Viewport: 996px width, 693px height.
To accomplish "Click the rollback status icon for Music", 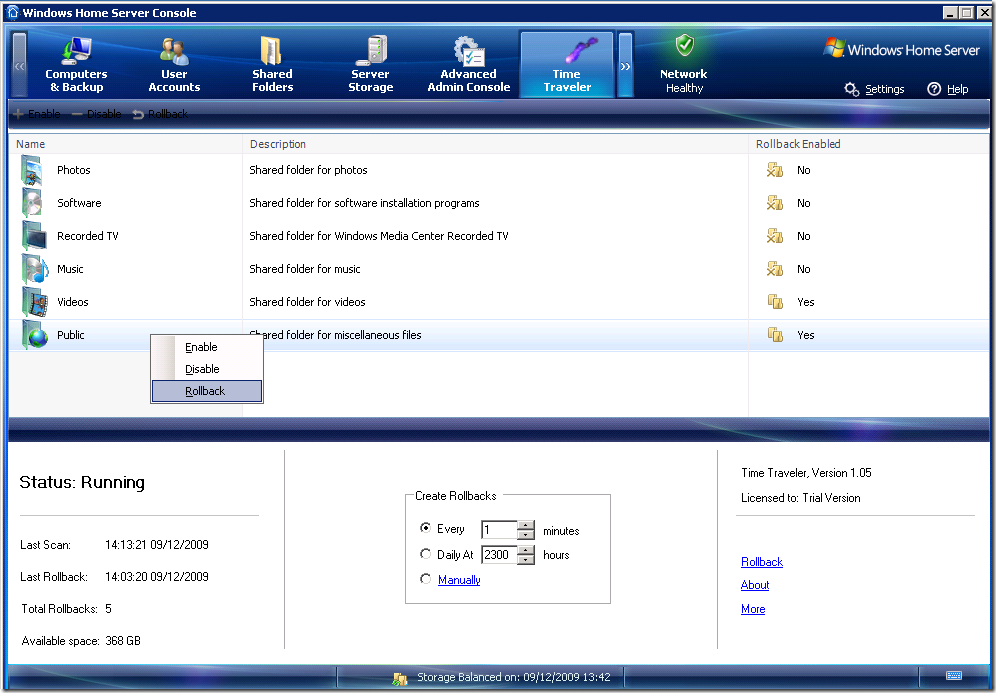I will pyautogui.click(x=774, y=269).
